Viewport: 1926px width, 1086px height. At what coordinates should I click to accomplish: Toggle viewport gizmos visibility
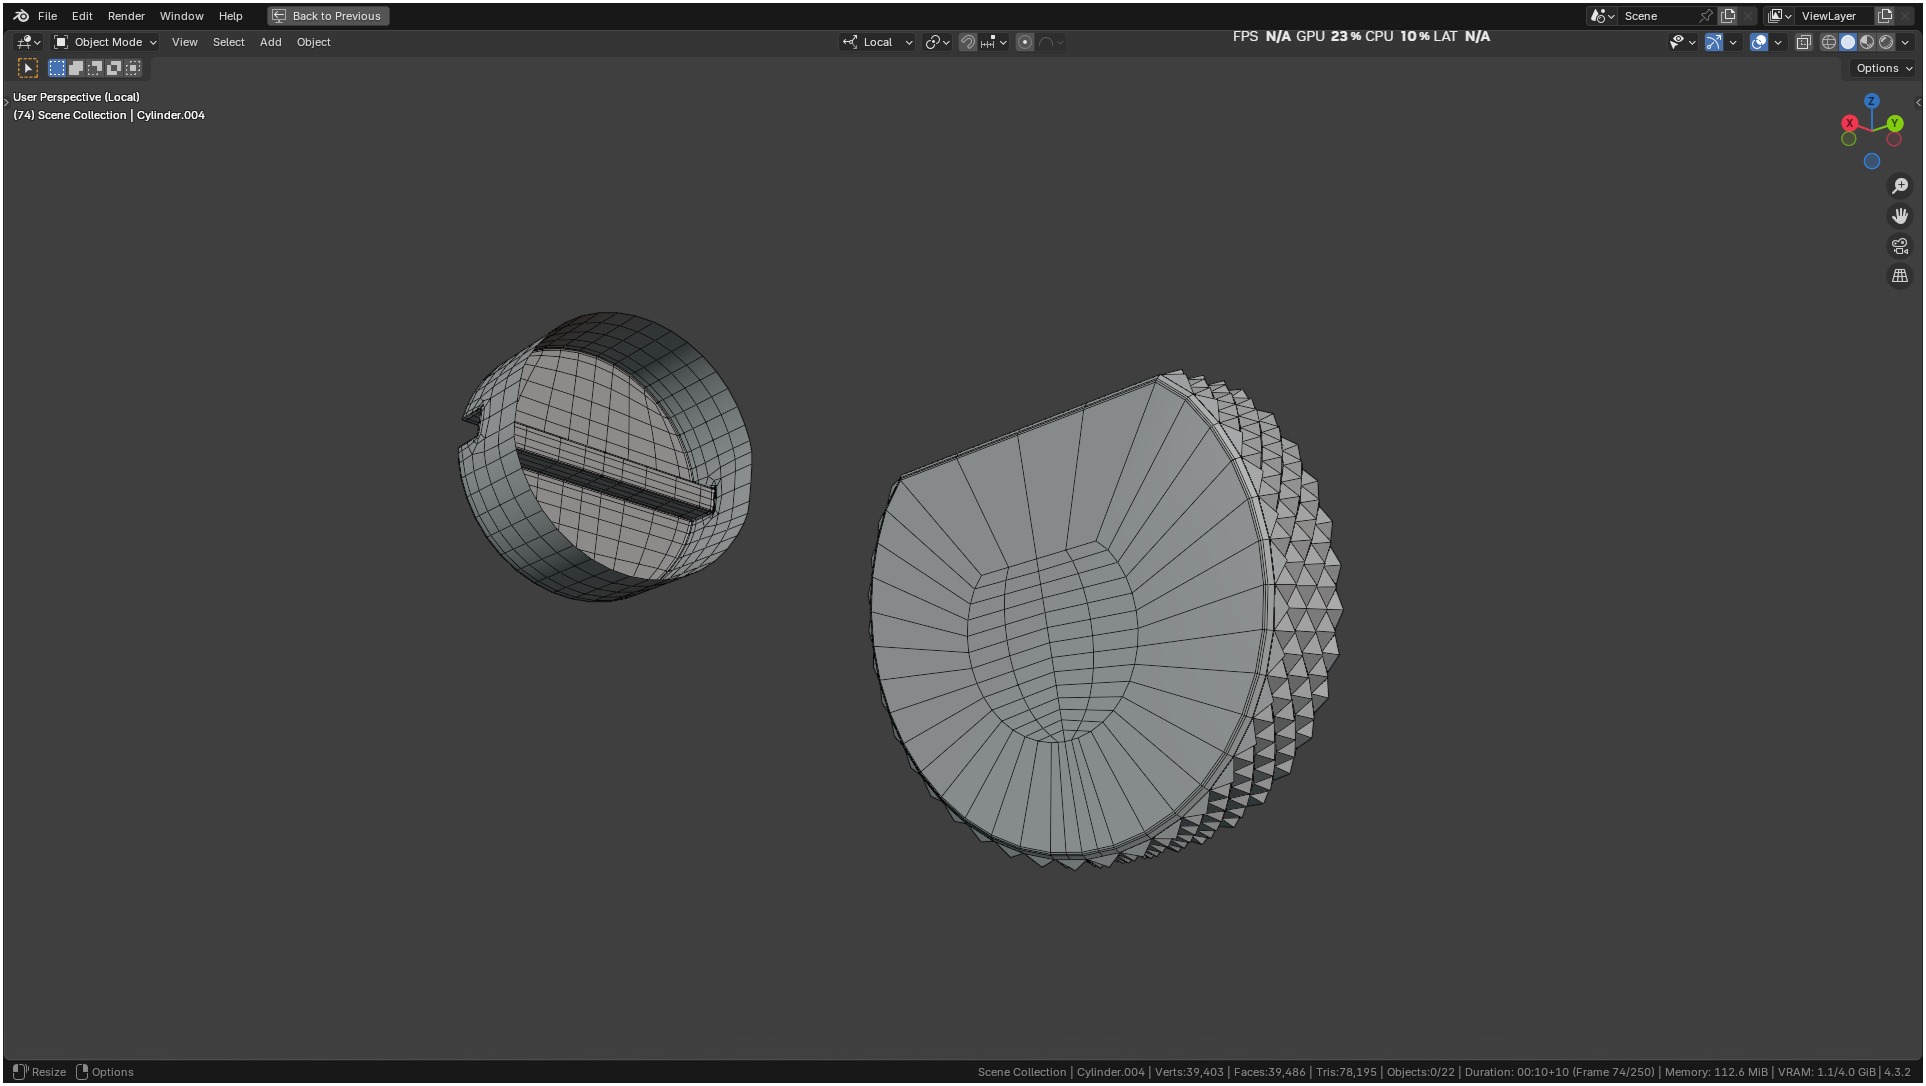pos(1713,42)
